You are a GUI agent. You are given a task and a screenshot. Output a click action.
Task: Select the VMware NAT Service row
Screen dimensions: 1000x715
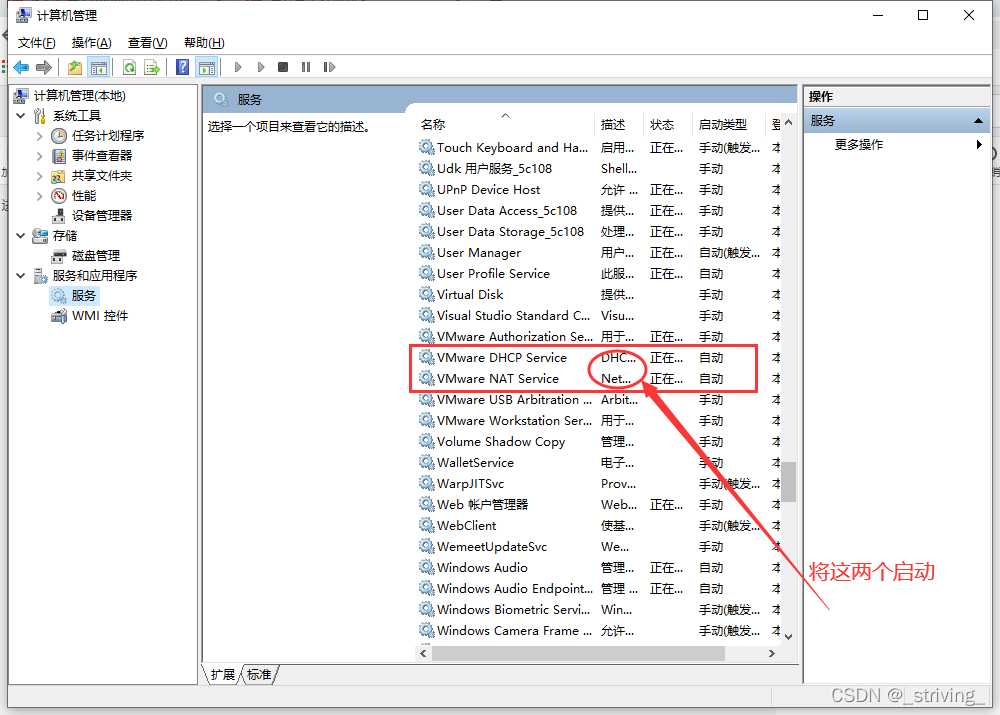599,379
